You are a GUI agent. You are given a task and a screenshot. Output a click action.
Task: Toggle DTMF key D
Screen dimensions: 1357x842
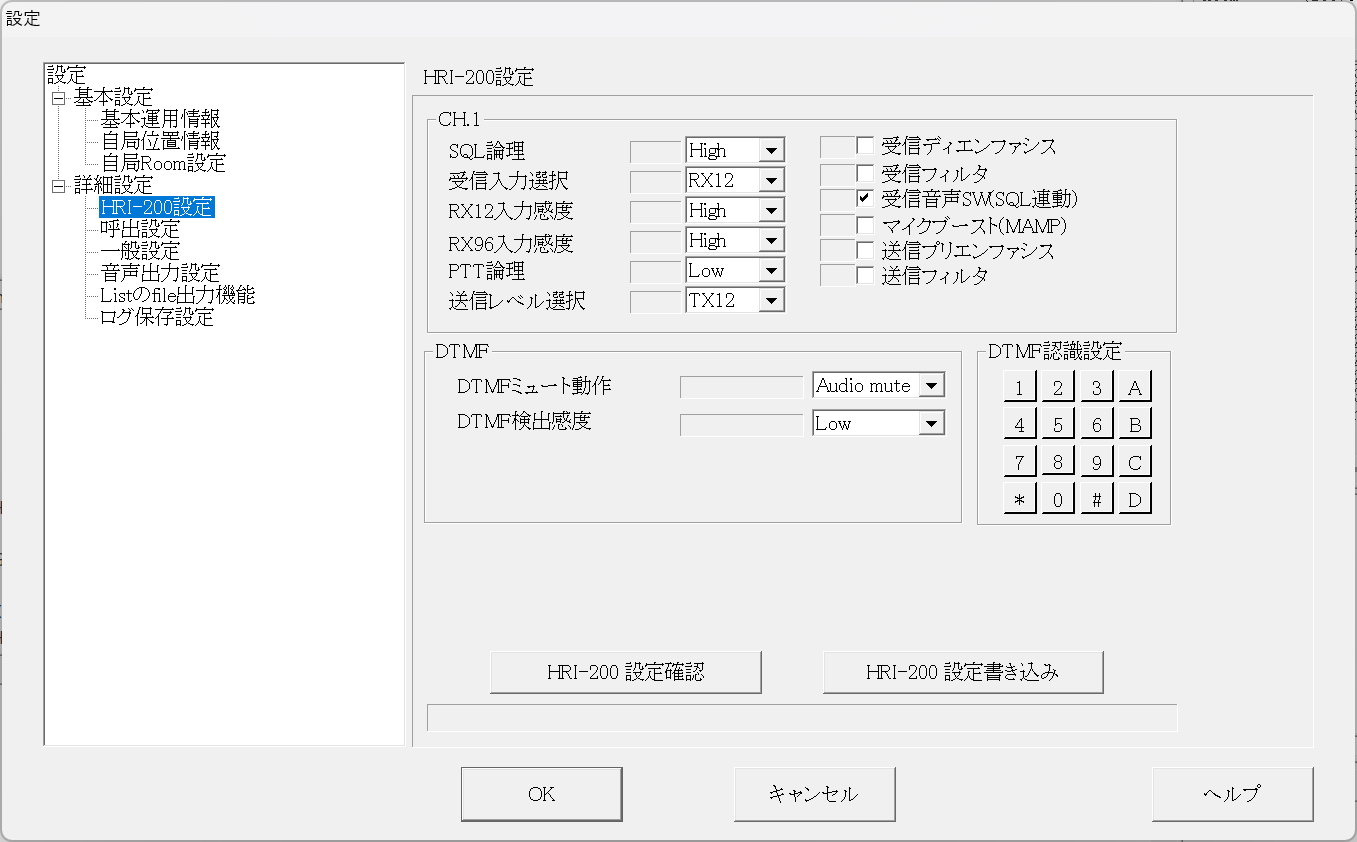(x=1135, y=499)
